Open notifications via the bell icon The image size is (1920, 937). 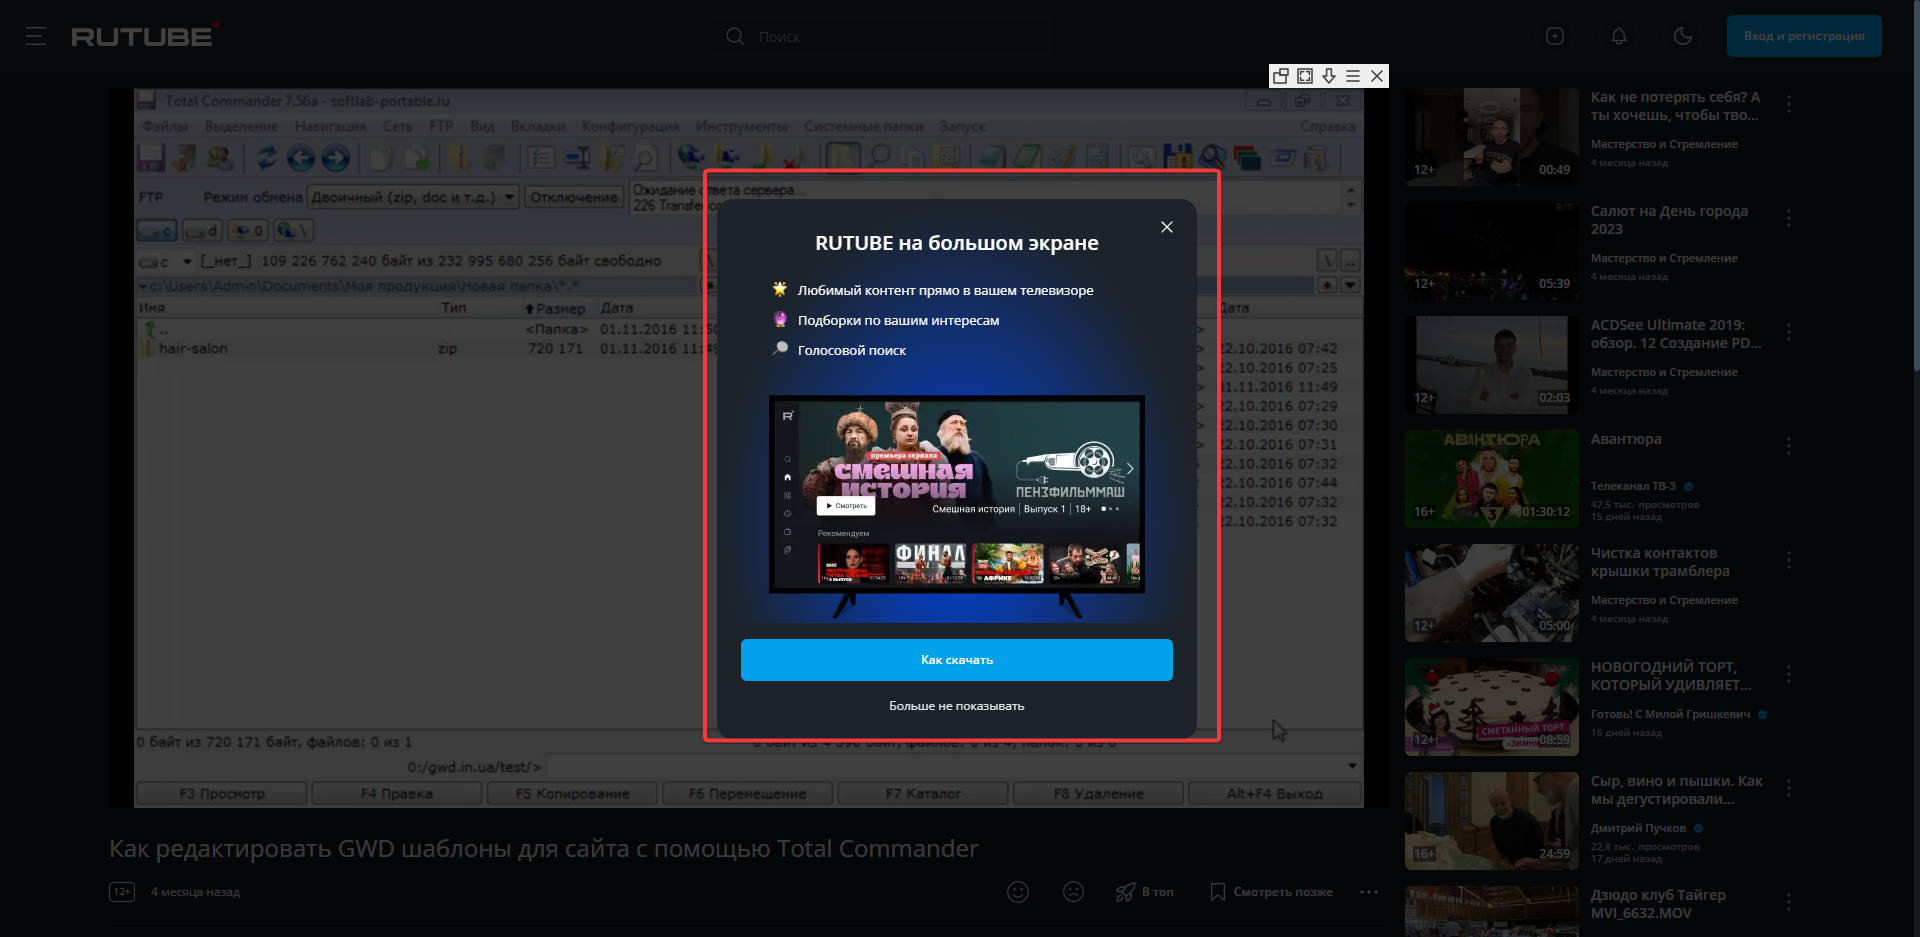(1619, 36)
